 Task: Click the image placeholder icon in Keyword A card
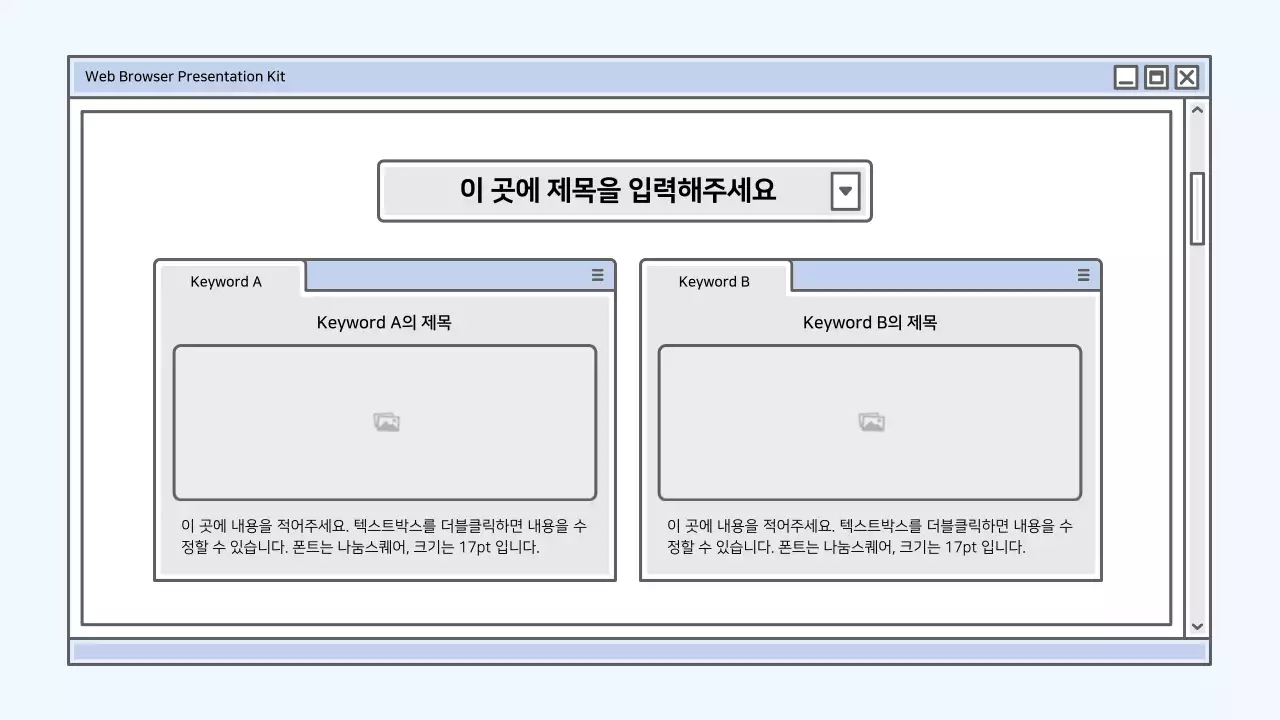[386, 421]
